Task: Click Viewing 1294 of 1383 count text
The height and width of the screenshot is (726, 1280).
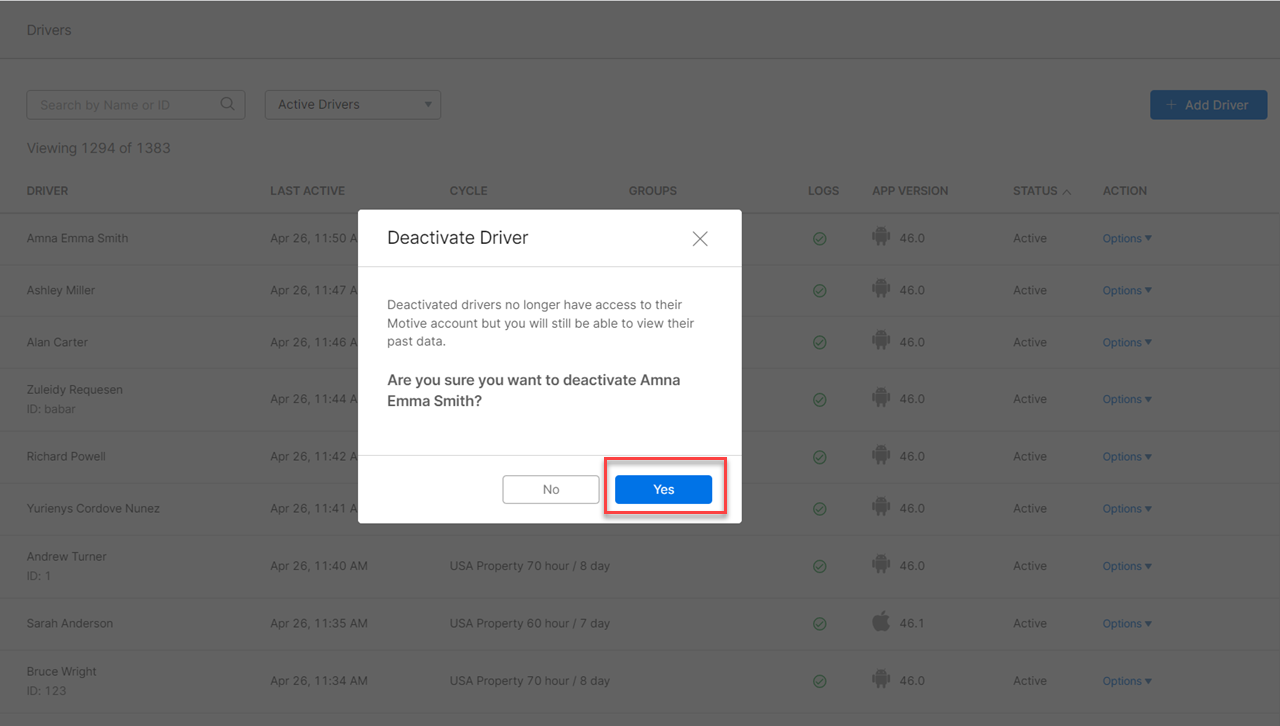Action: [x=98, y=148]
